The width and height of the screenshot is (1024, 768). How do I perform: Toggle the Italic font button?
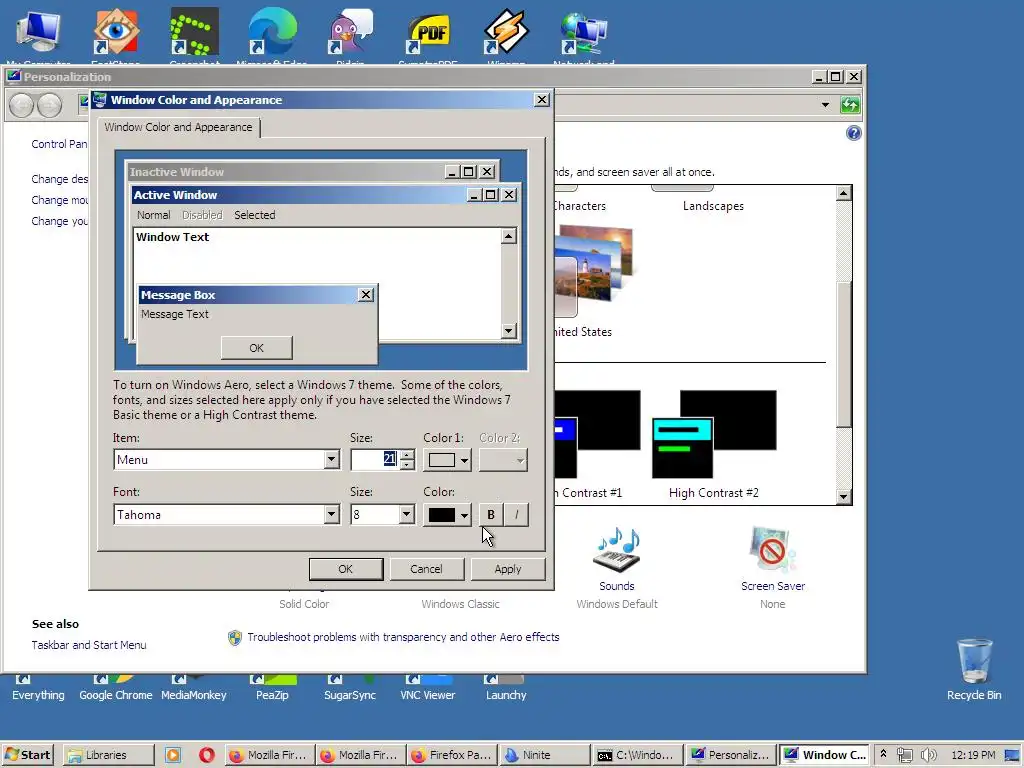point(516,515)
